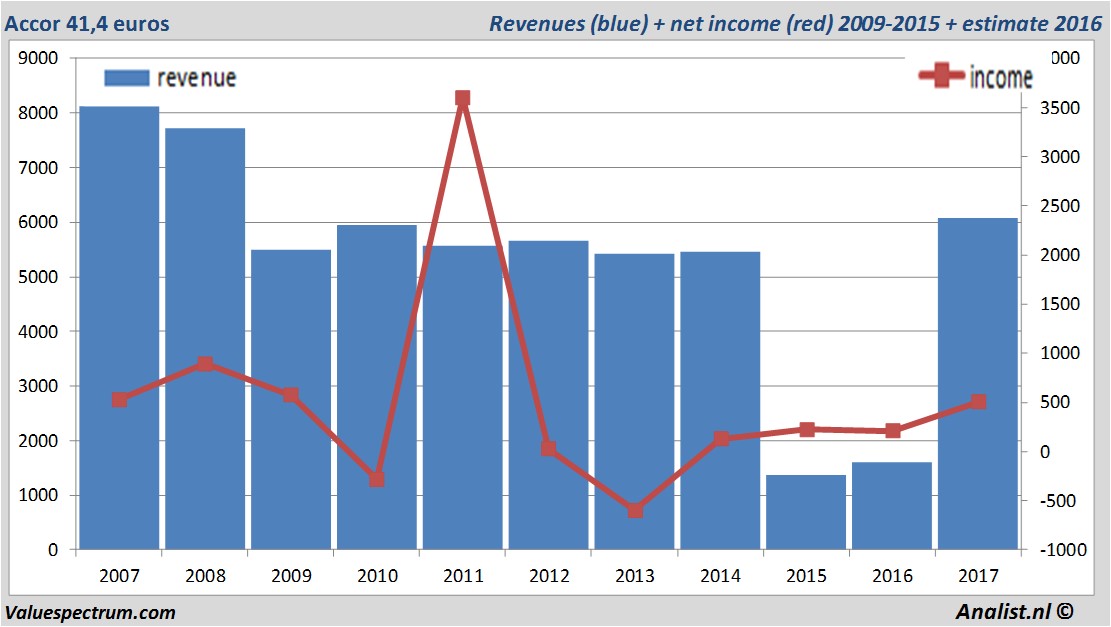This screenshot has height=627, width=1111.
Task: Select the 2011 income peak marker
Action: pos(462,98)
